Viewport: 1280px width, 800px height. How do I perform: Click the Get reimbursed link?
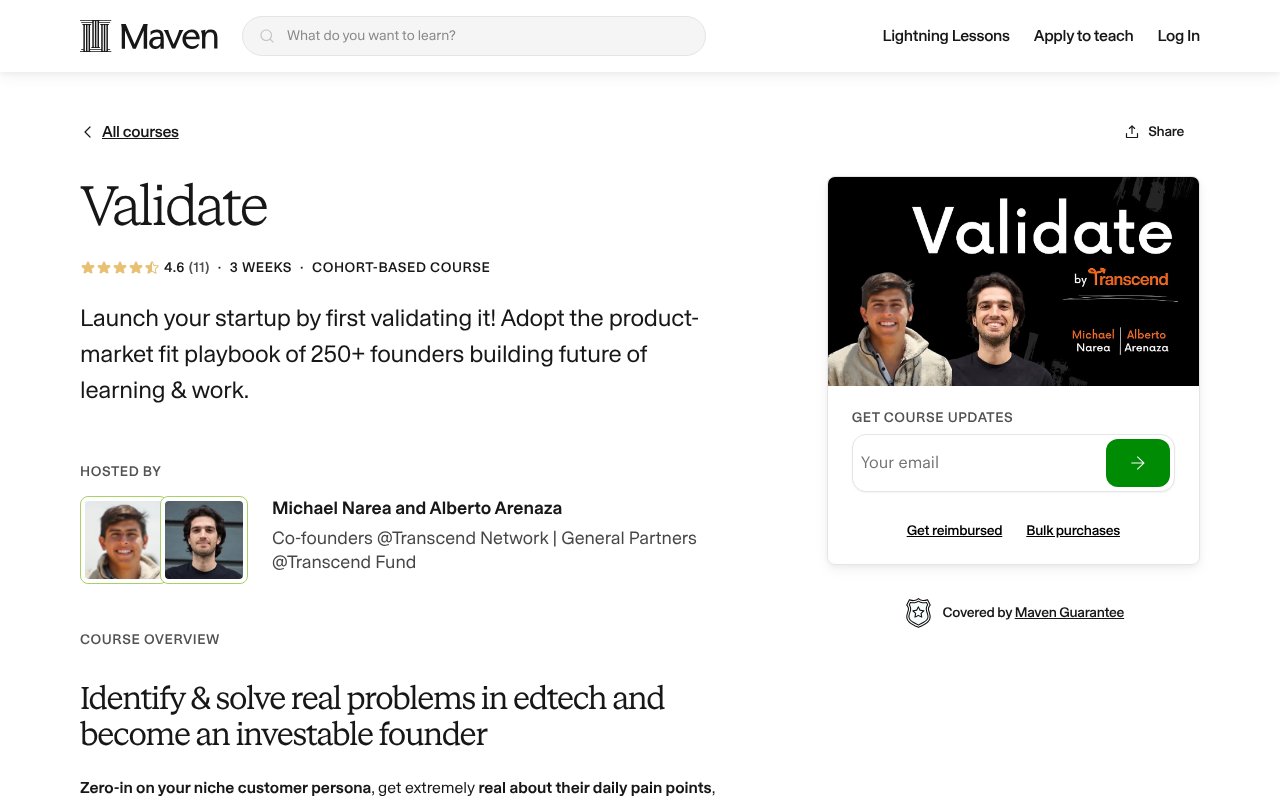tap(954, 530)
